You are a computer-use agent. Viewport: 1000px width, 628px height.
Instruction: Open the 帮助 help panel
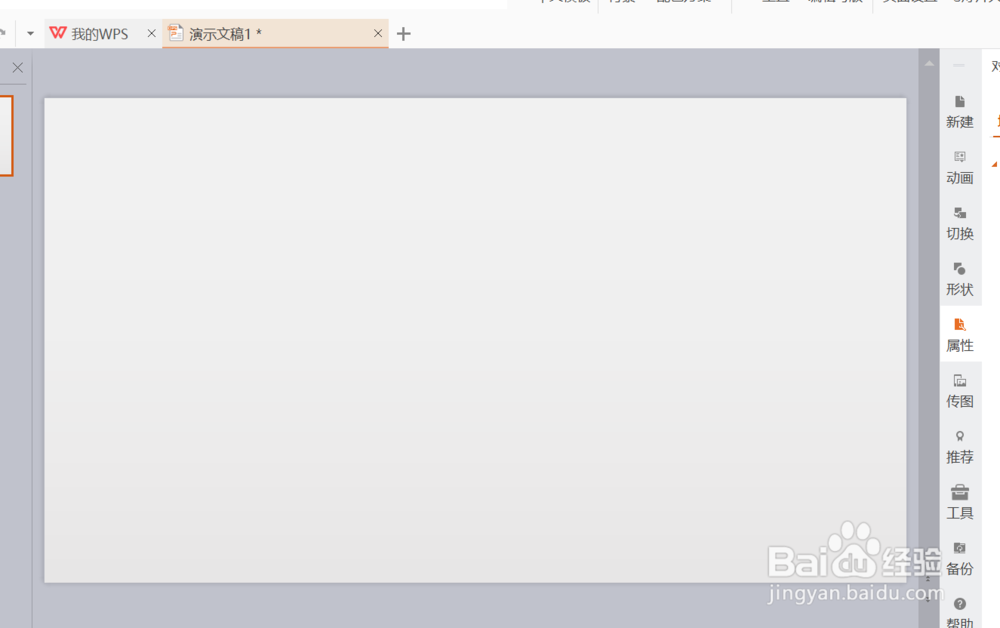coord(960,612)
